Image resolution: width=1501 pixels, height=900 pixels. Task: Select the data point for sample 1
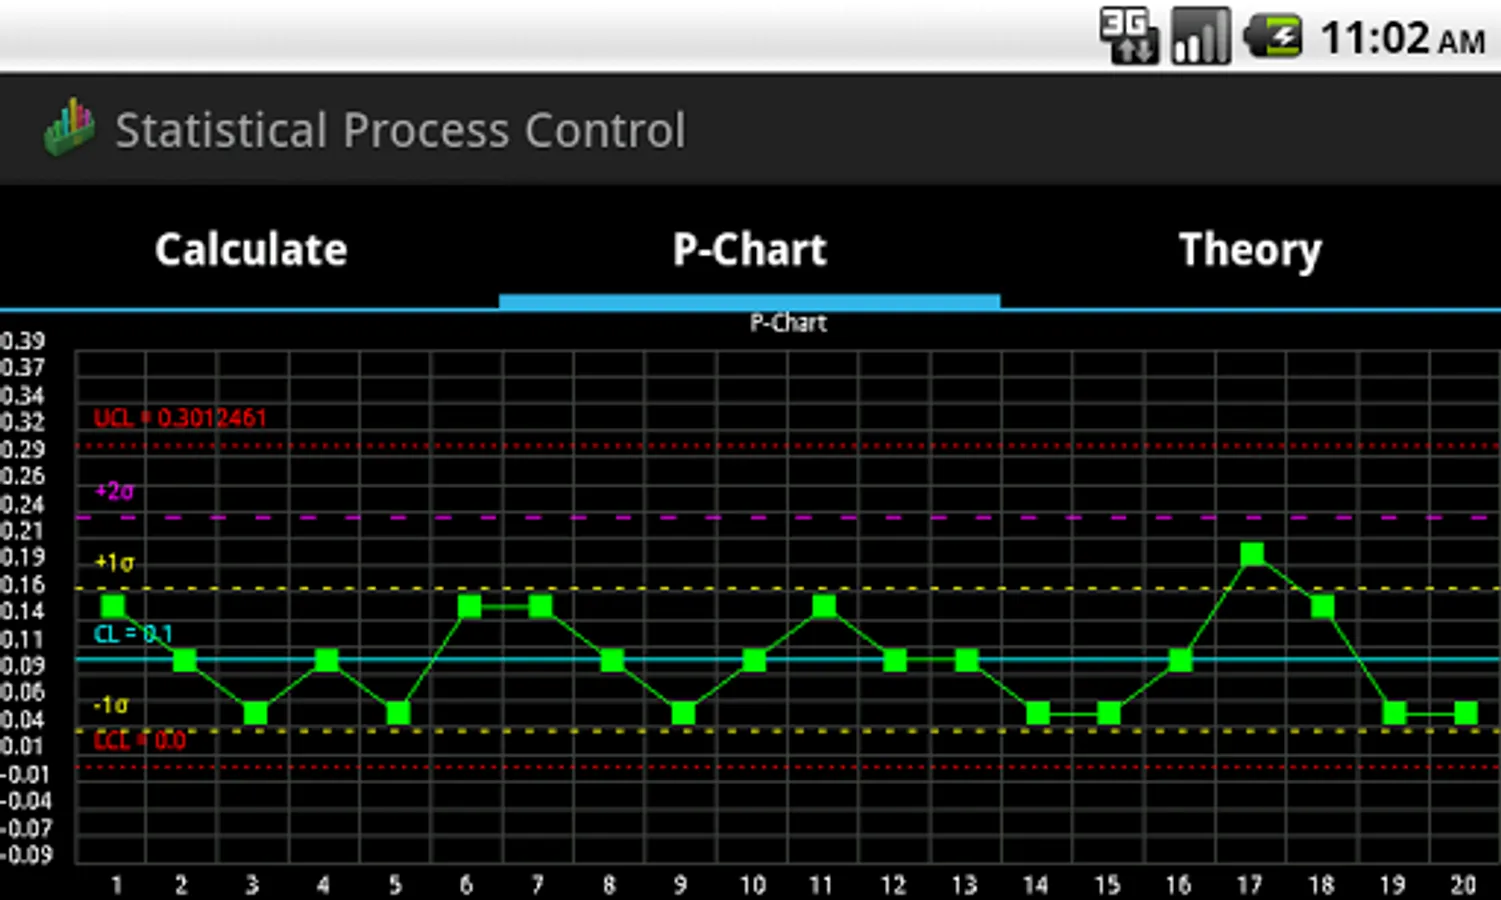113,606
